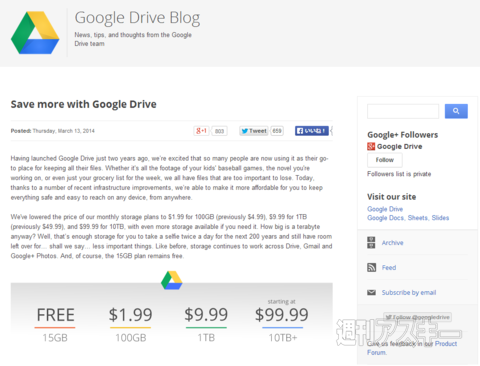Viewport: 480px width, 366px height.
Task: Open the Google Drive site link
Action: pos(385,209)
